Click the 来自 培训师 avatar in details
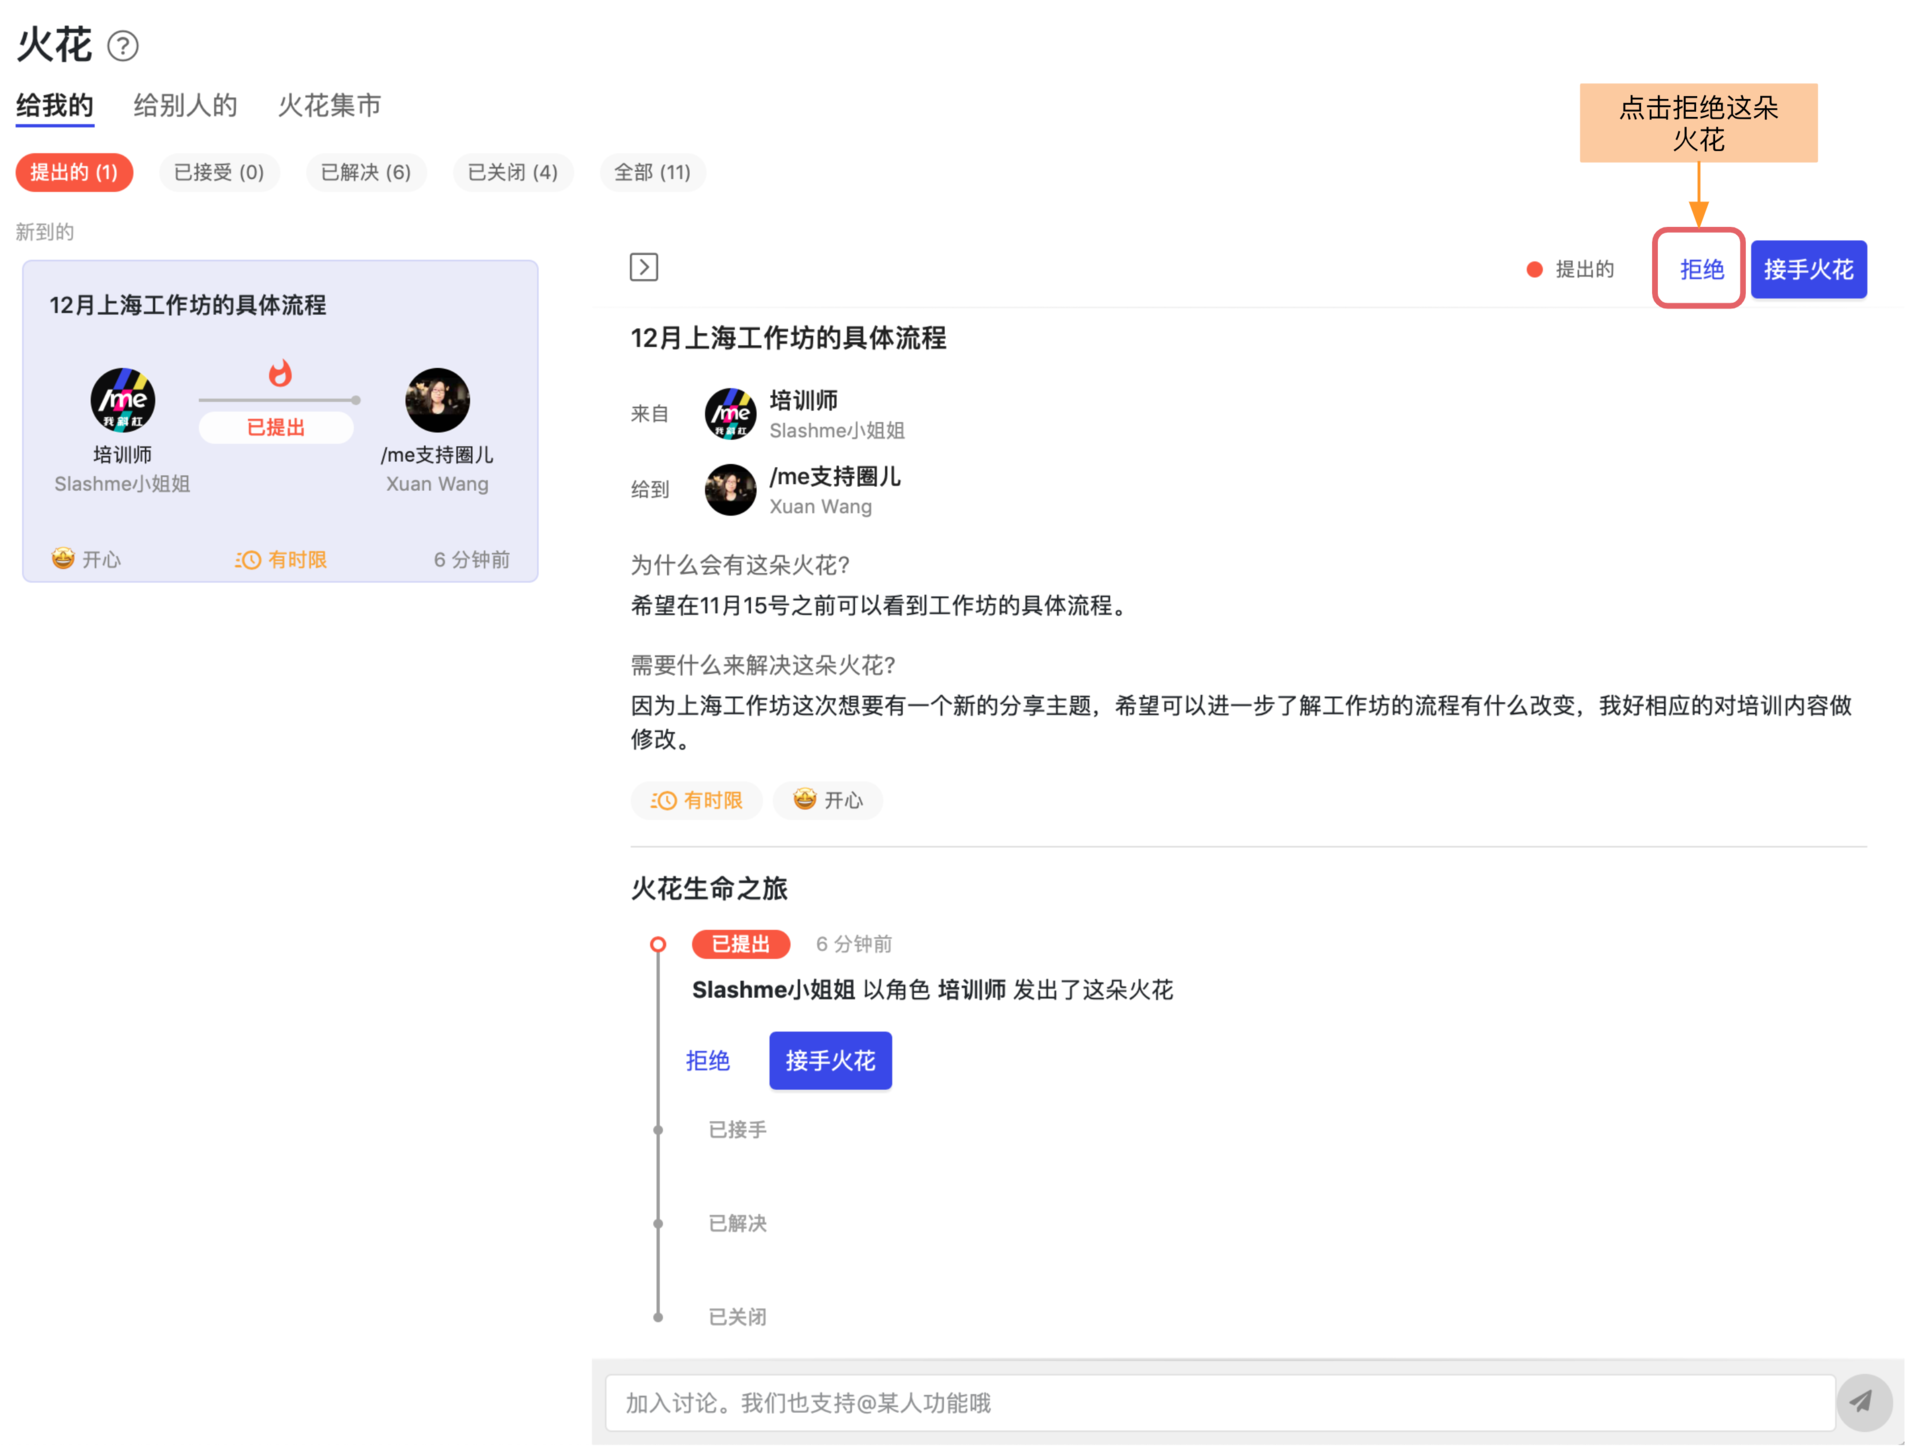Screen dimensions: 1920x1455 click(x=730, y=414)
